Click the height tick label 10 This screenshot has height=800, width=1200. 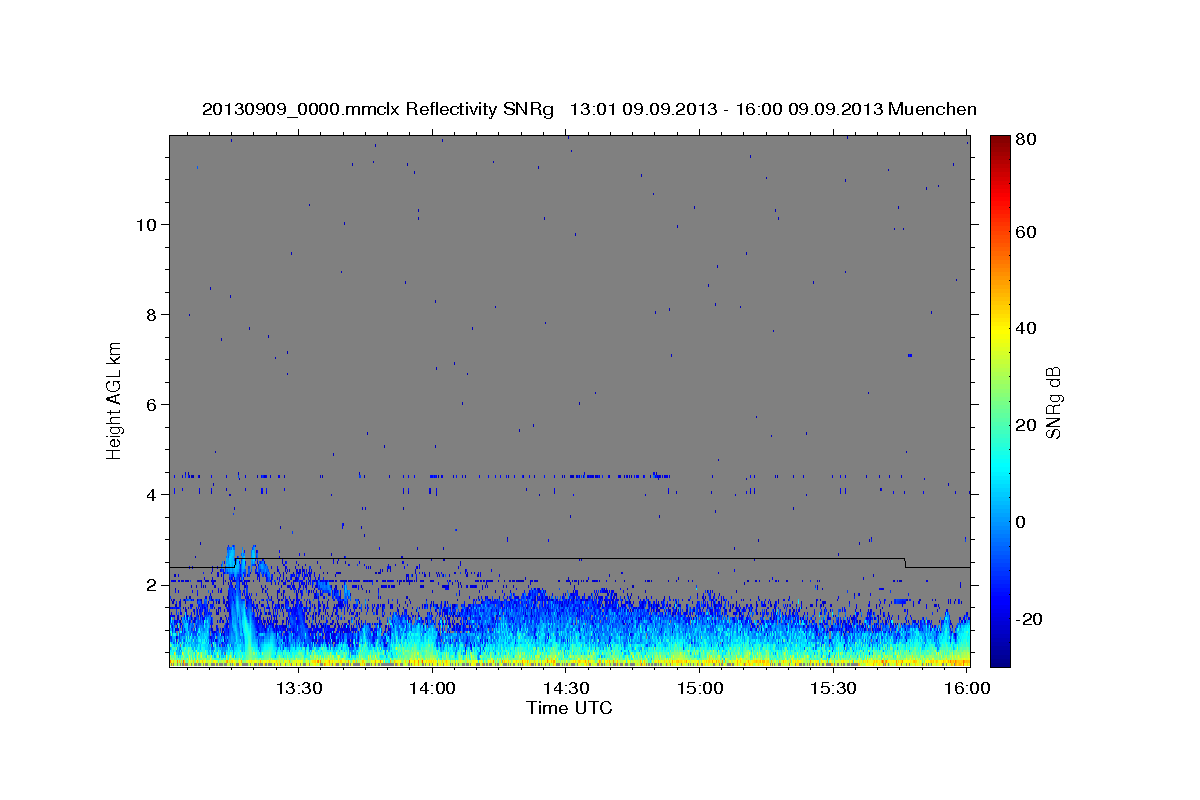pos(149,225)
